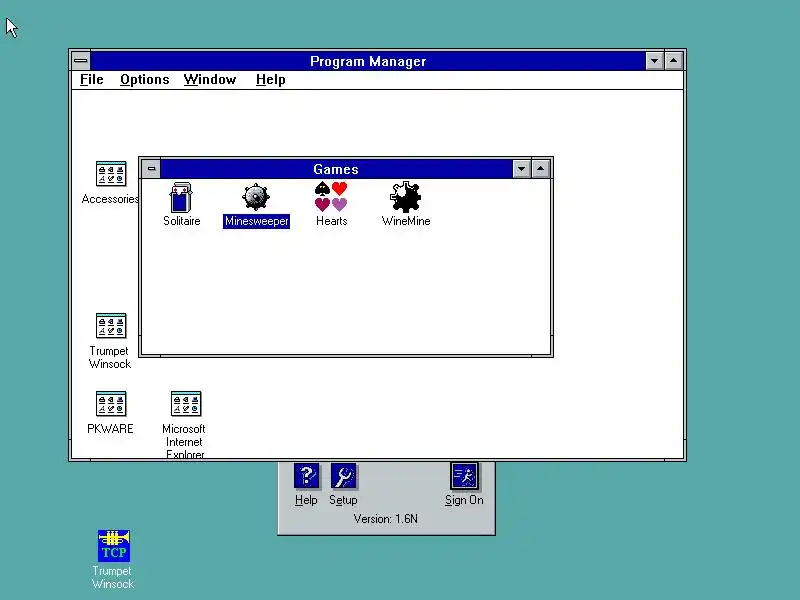Click the WineMine label text
The image size is (800, 600).
point(406,221)
